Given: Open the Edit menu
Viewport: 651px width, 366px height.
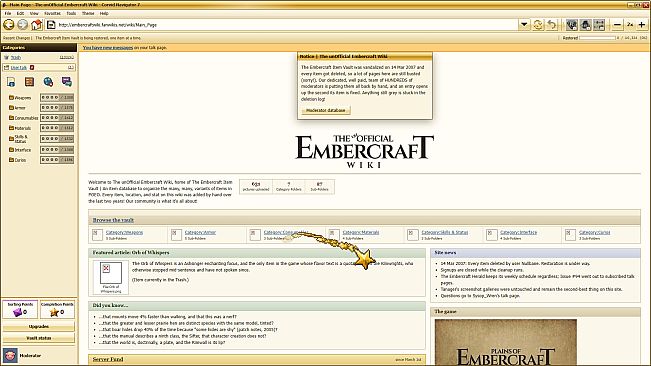Looking at the screenshot, I should point(20,13).
